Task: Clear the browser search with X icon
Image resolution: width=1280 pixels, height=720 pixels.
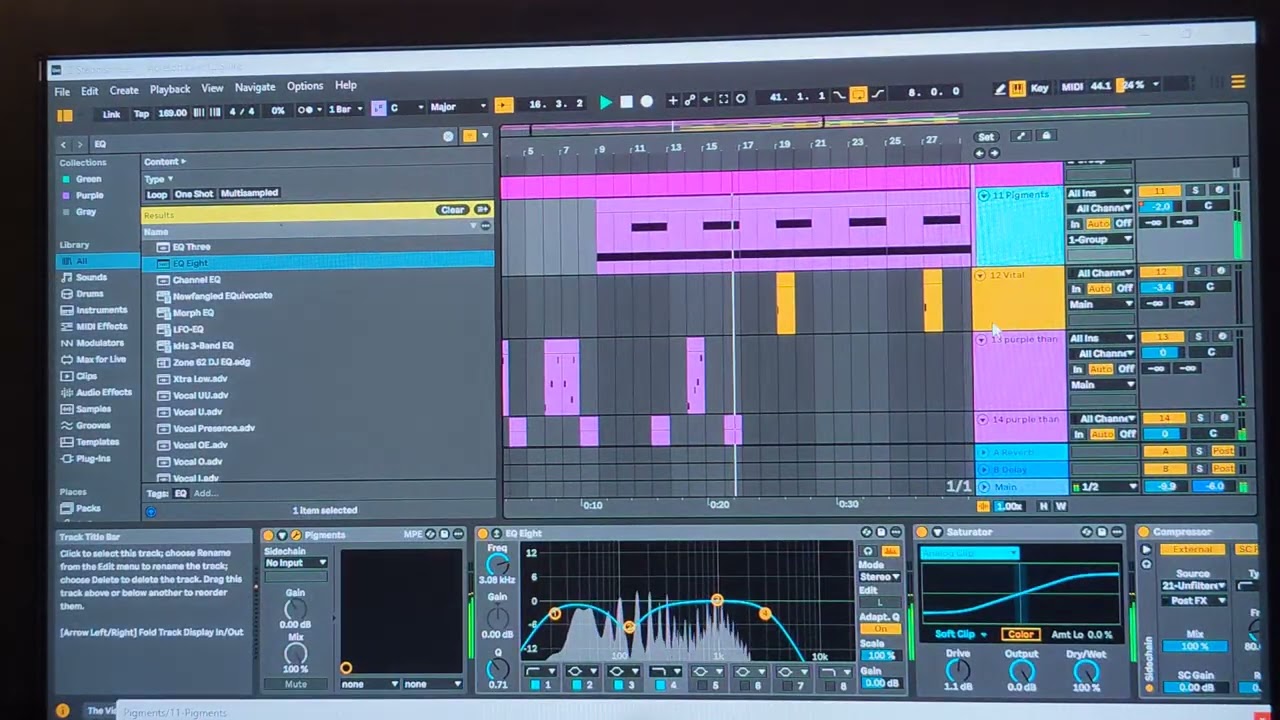Action: click(448, 137)
